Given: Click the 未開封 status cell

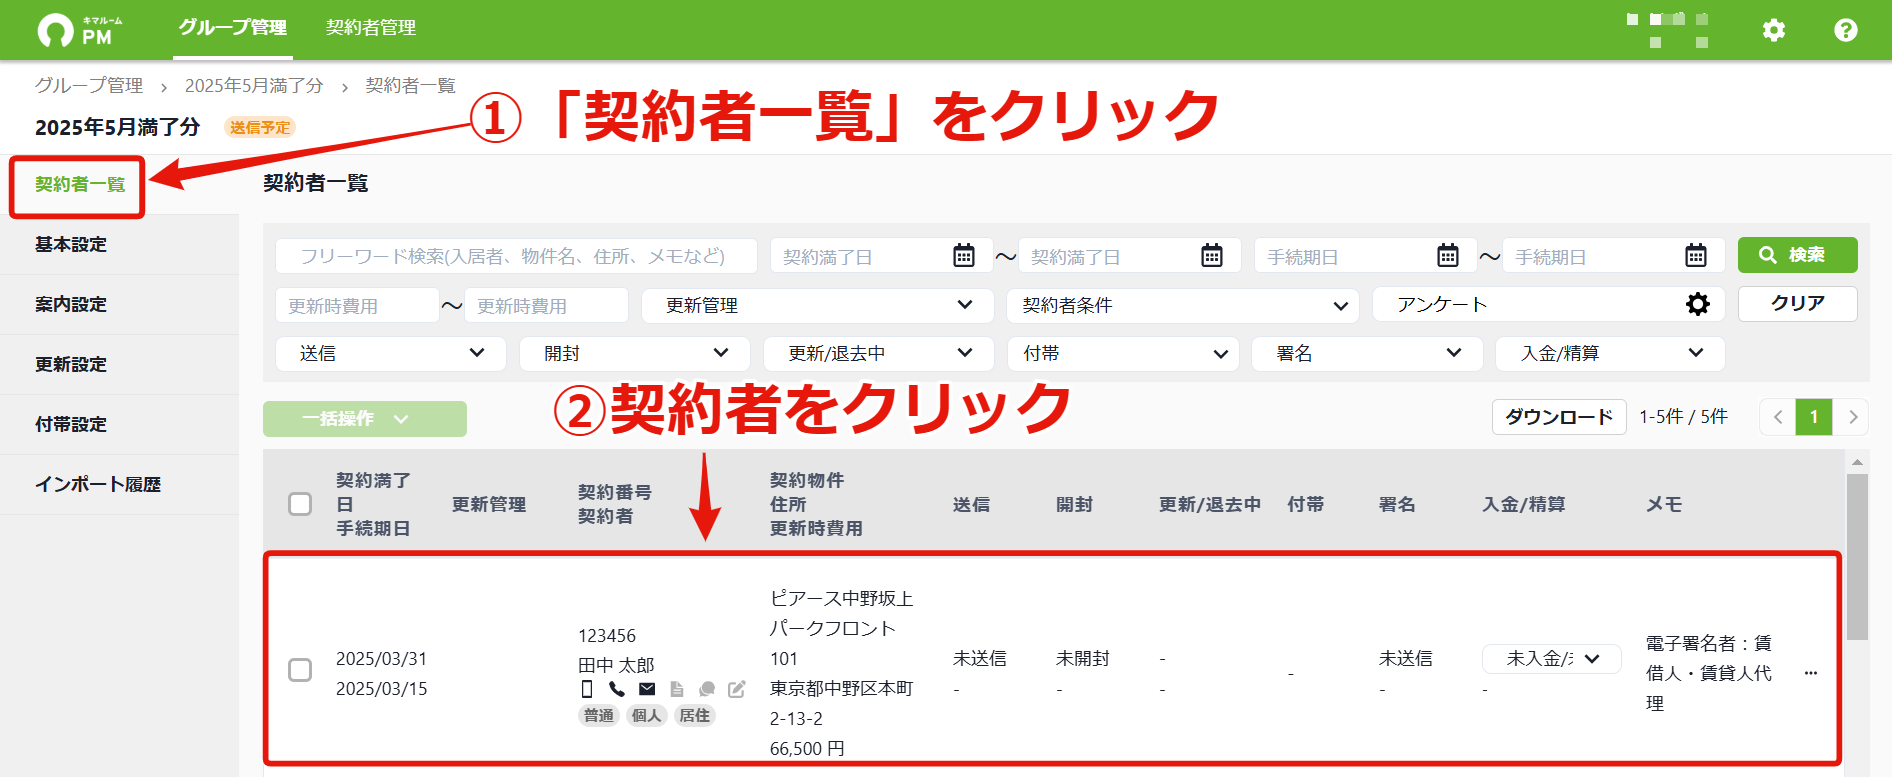Looking at the screenshot, I should point(1083,659).
